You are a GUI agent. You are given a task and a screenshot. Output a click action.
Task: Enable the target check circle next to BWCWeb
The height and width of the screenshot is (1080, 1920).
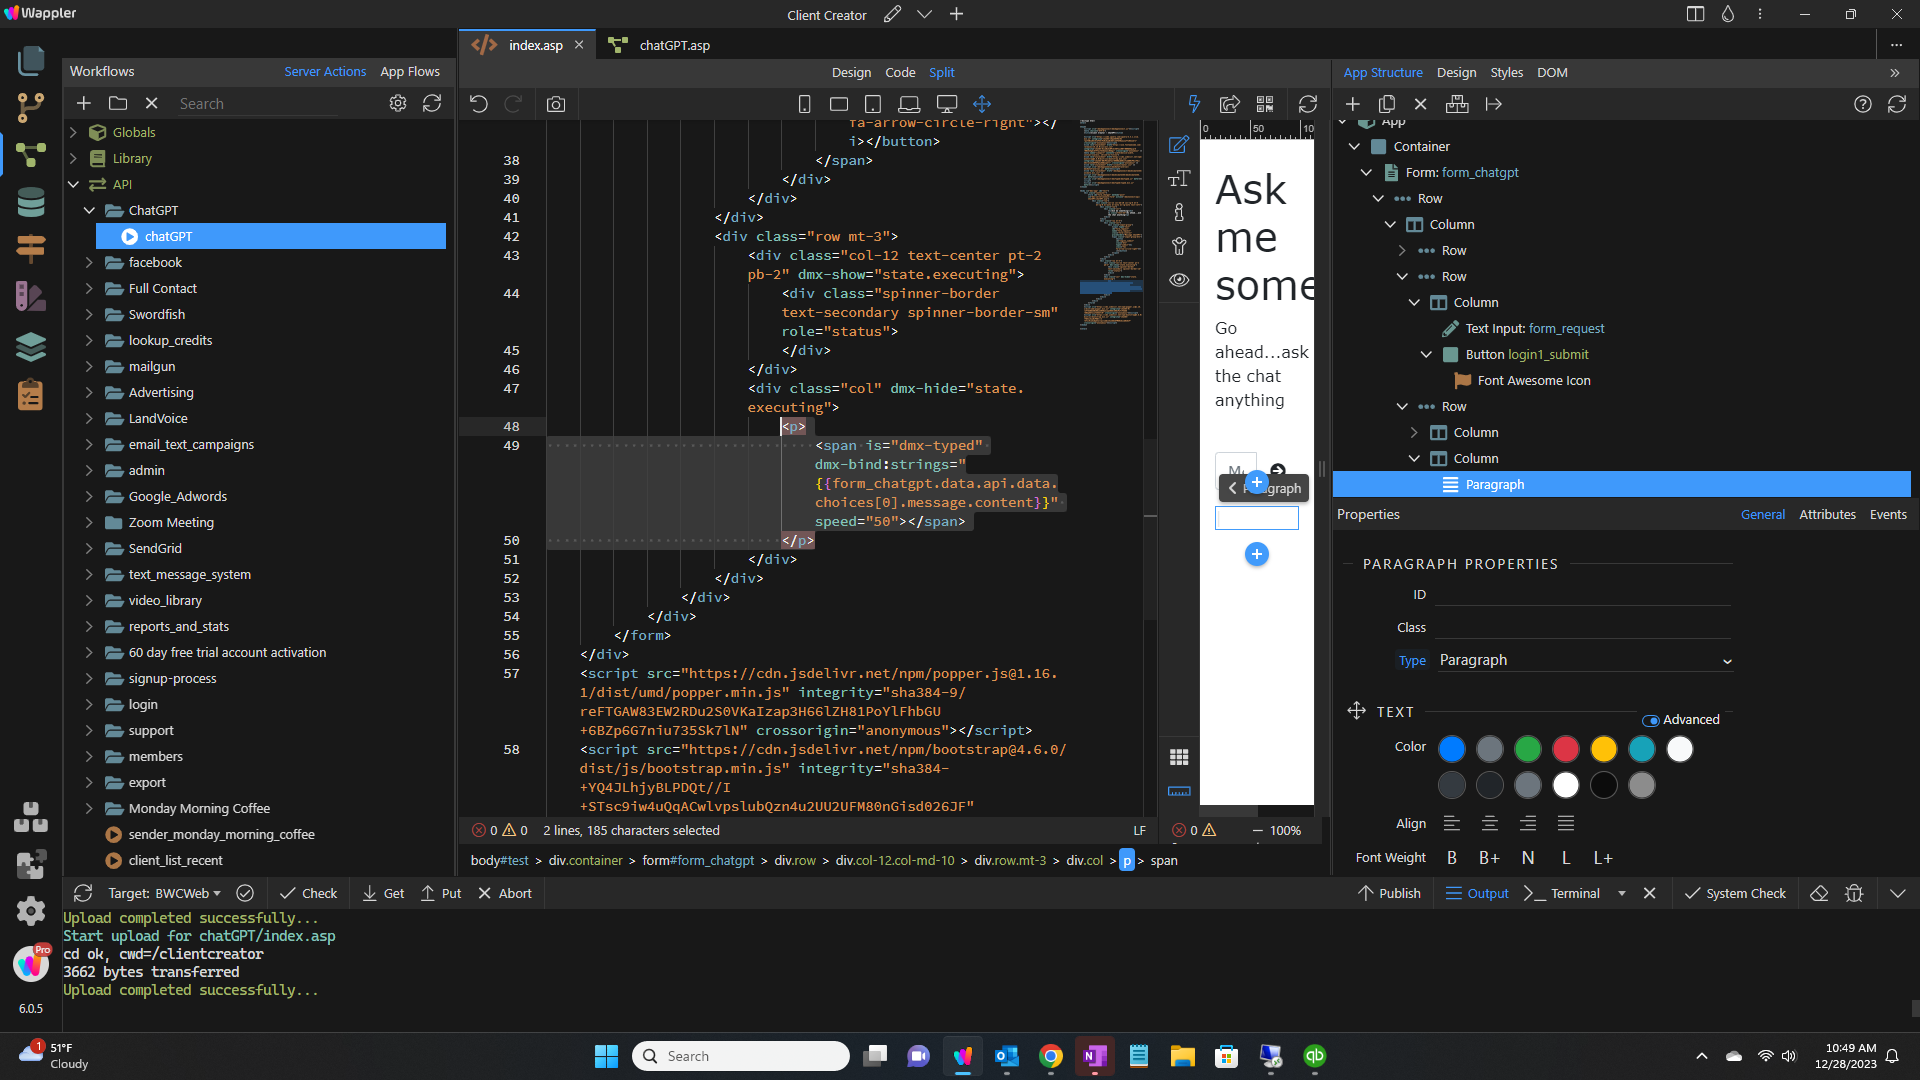tap(245, 893)
